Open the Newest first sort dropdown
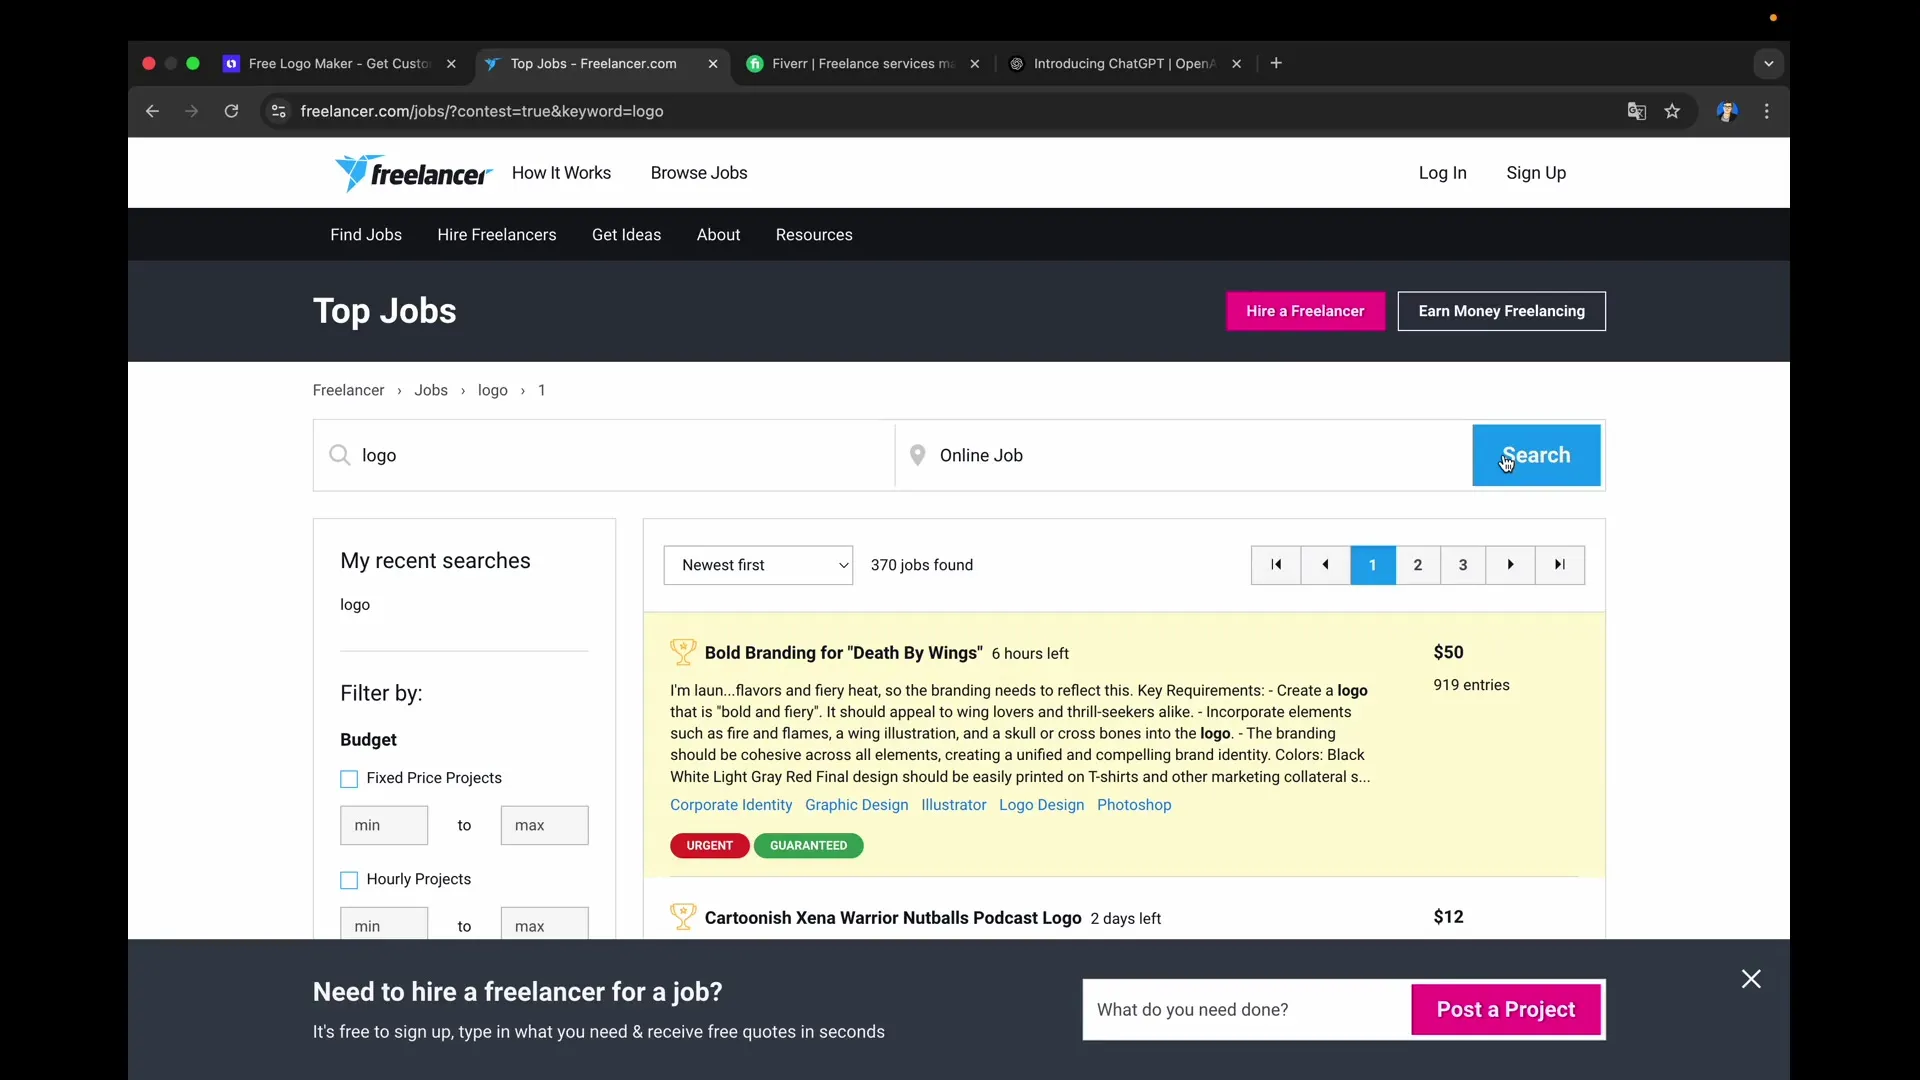The image size is (1920, 1080). pyautogui.click(x=757, y=565)
